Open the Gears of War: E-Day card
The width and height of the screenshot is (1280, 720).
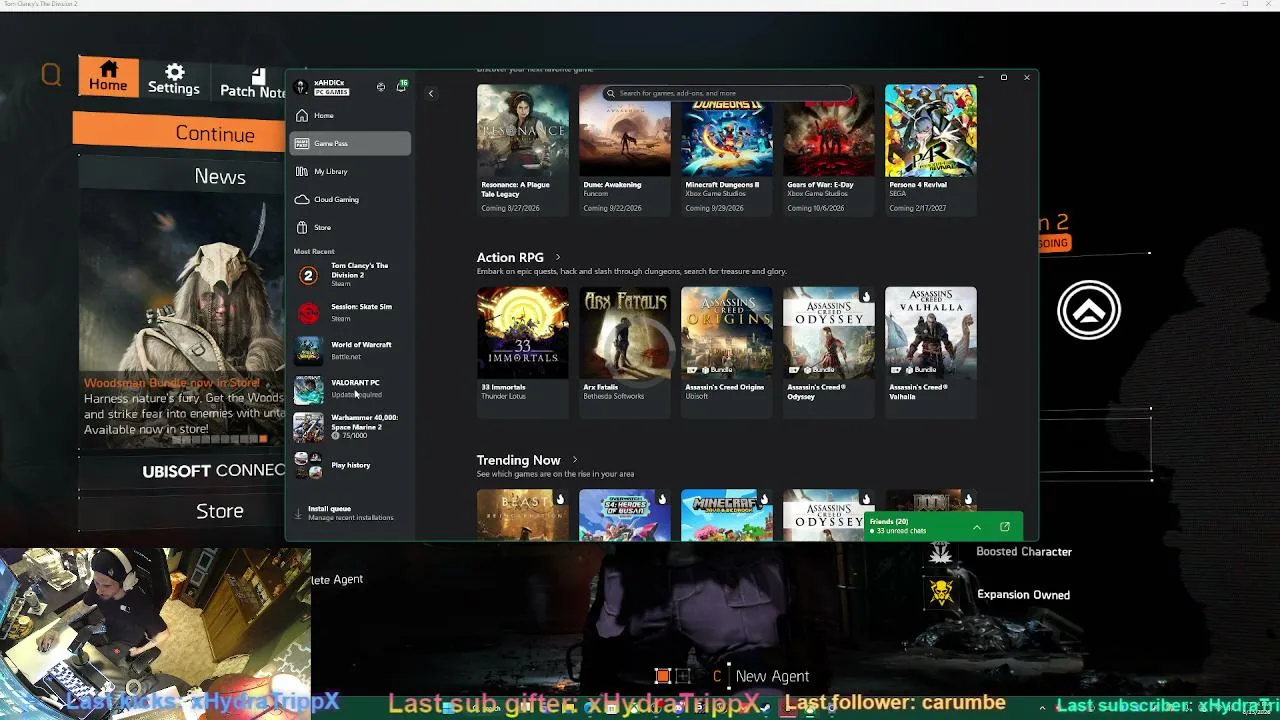click(x=829, y=149)
